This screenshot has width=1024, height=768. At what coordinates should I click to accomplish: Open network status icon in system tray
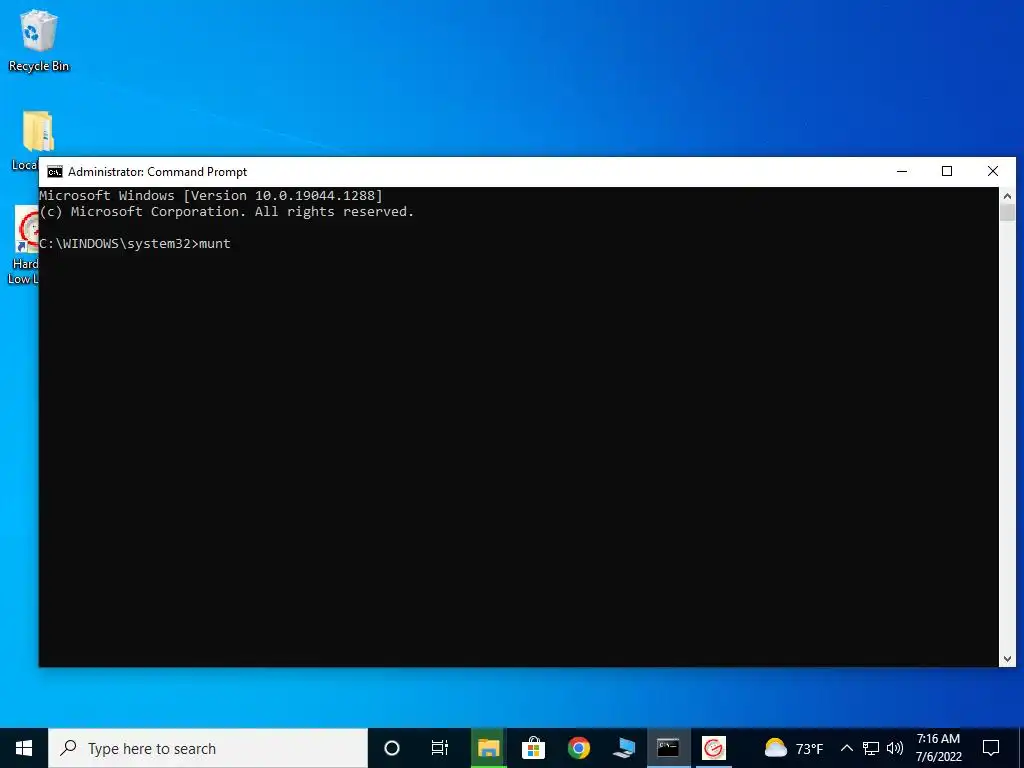click(x=871, y=748)
